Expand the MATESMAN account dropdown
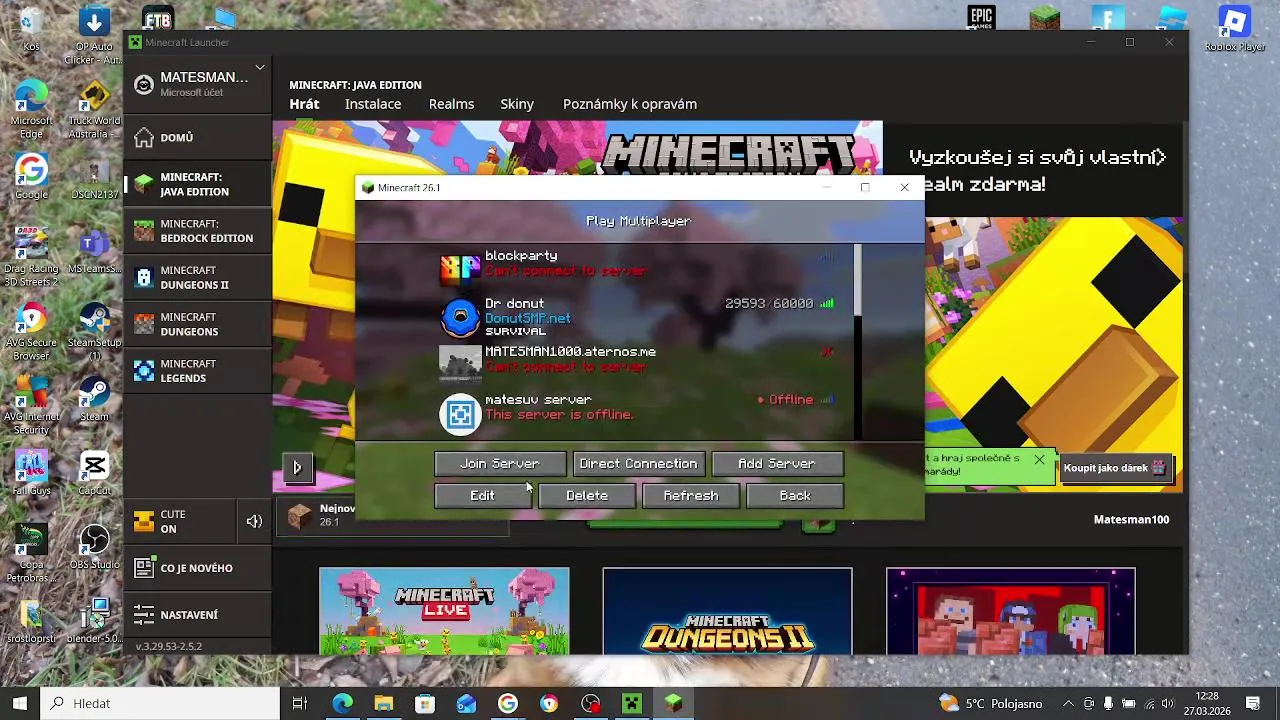Screen dimensions: 1280x720 point(259,67)
